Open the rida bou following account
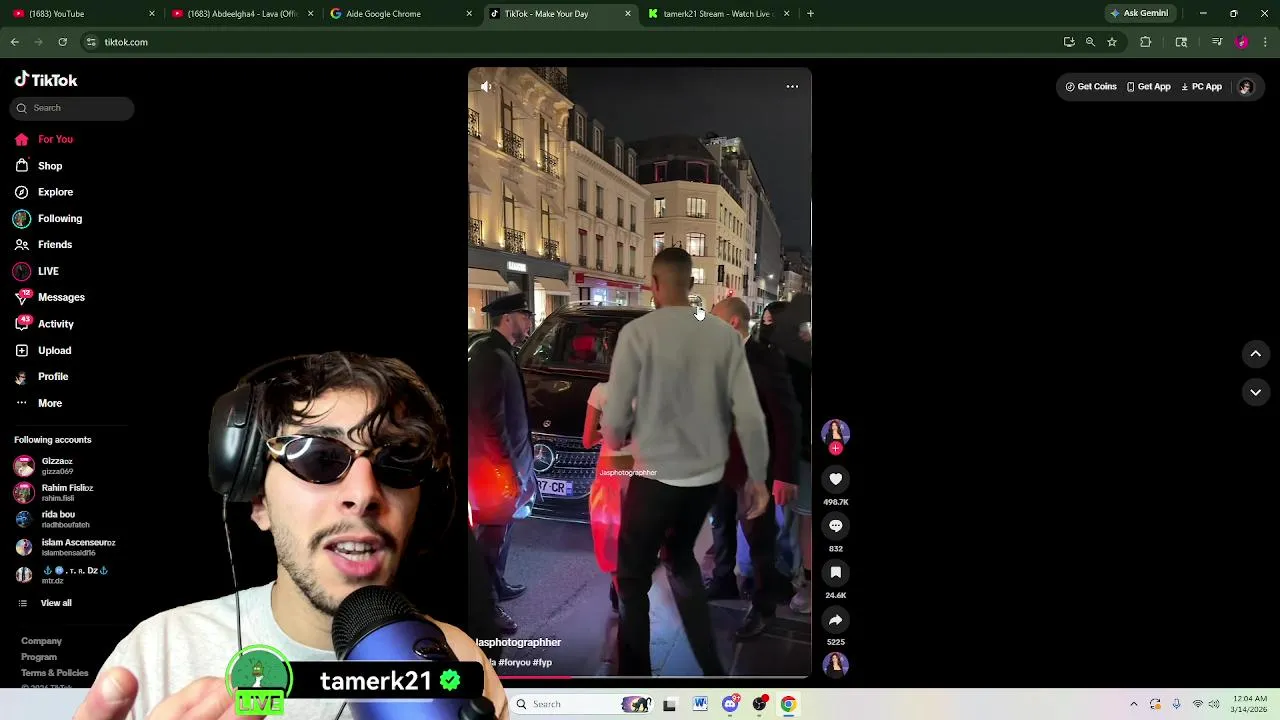This screenshot has height=720, width=1280. point(52,519)
